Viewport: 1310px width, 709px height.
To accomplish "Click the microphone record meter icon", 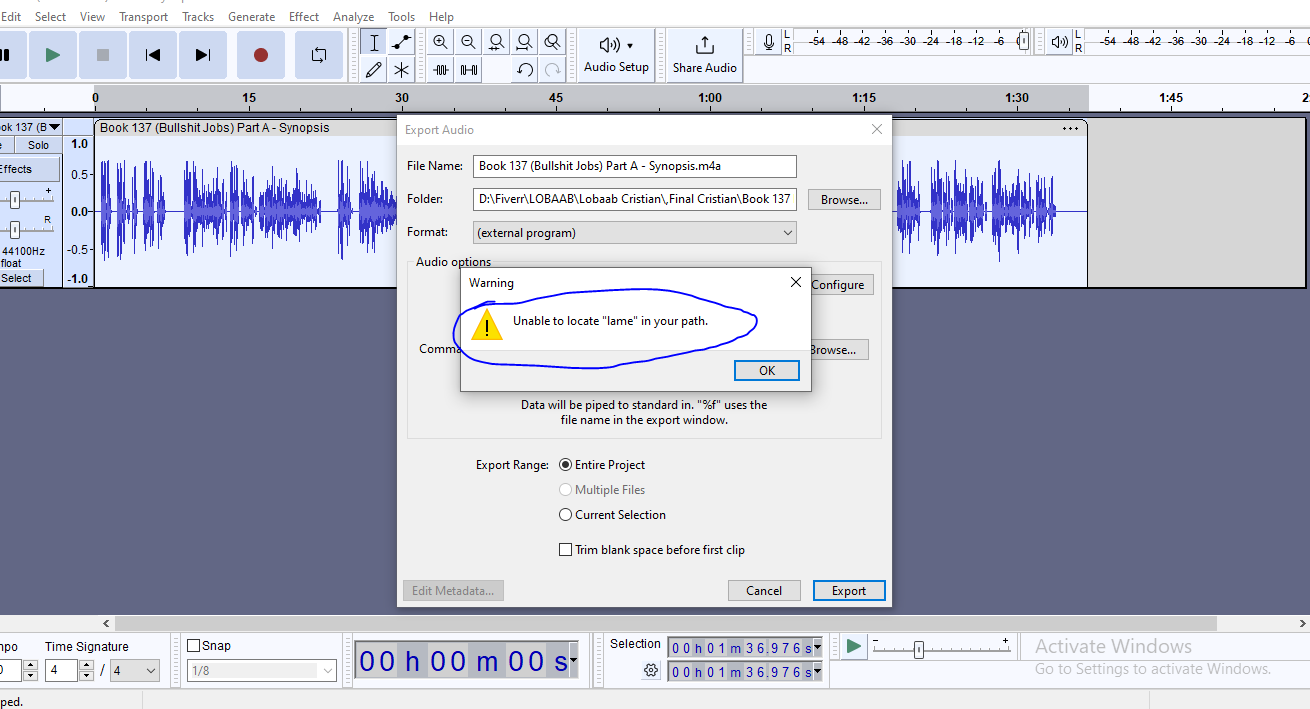I will (x=768, y=42).
